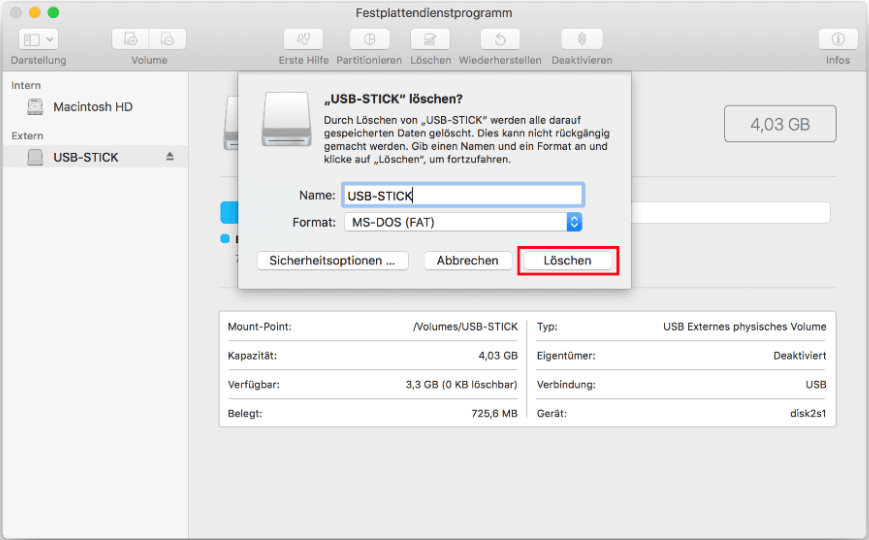Open the Partitionieren toolbar tool
869x540 pixels.
(x=369, y=39)
